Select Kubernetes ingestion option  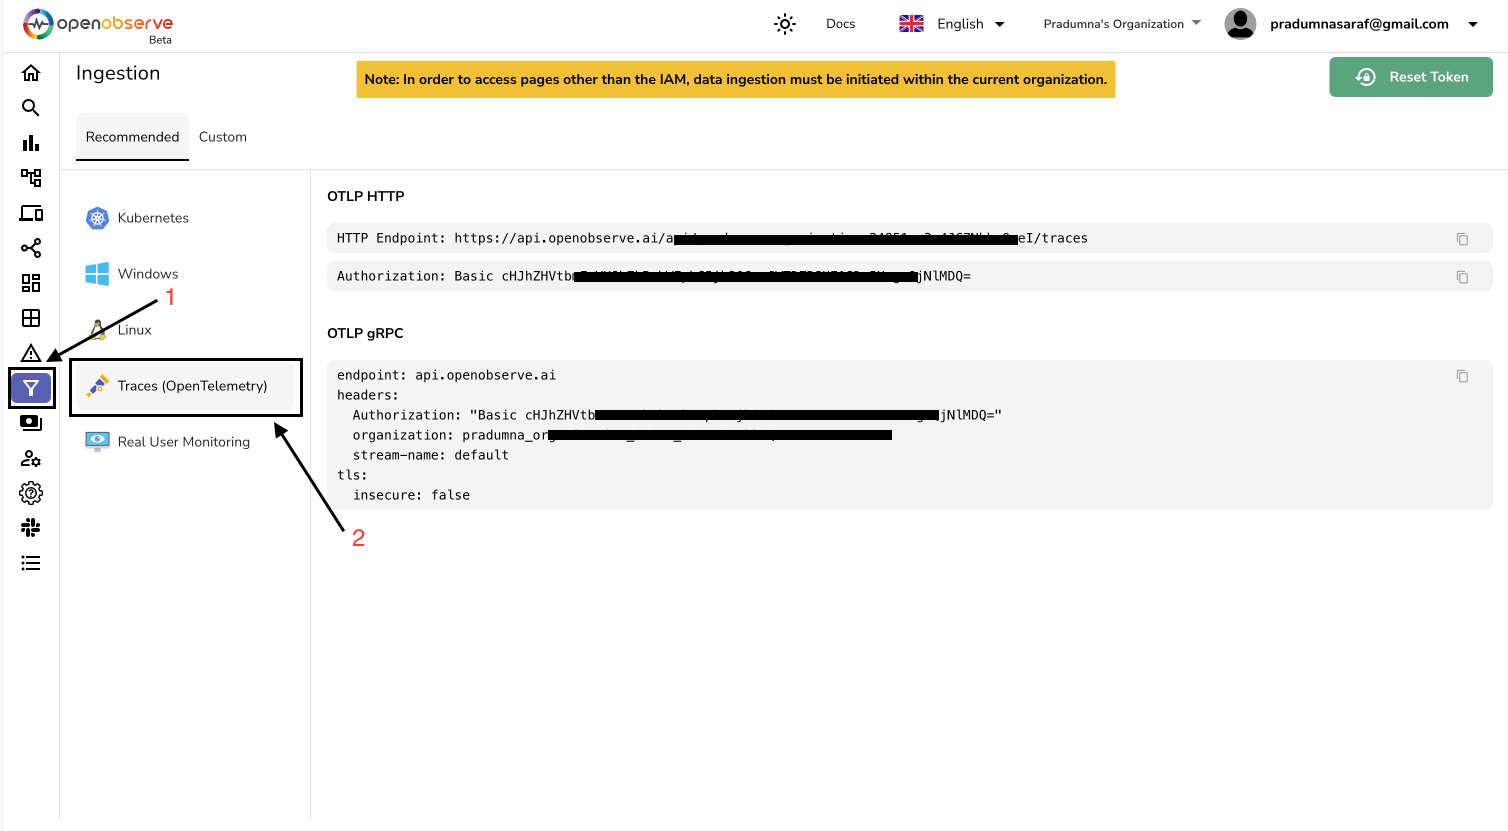point(152,218)
